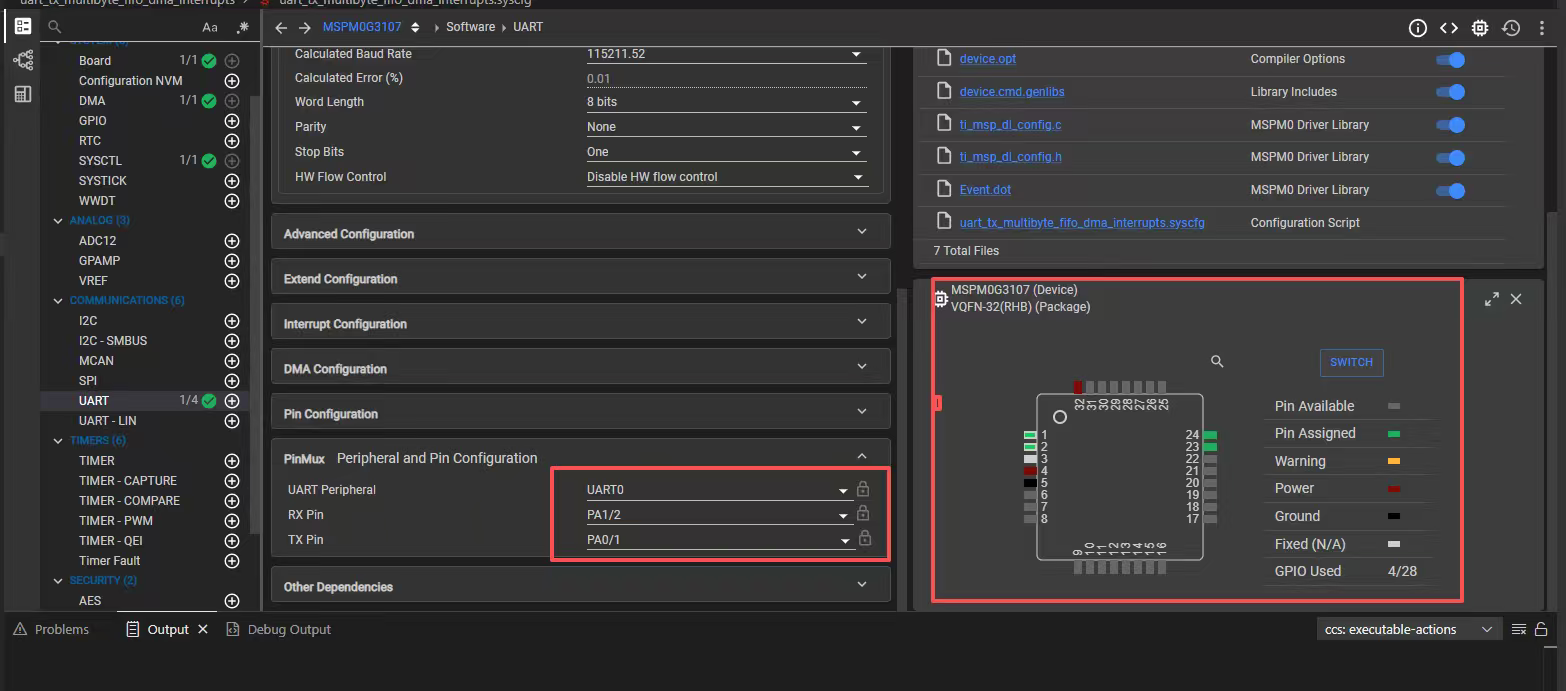Go forward with the right arrow
The image size is (1566, 691).
[x=304, y=27]
